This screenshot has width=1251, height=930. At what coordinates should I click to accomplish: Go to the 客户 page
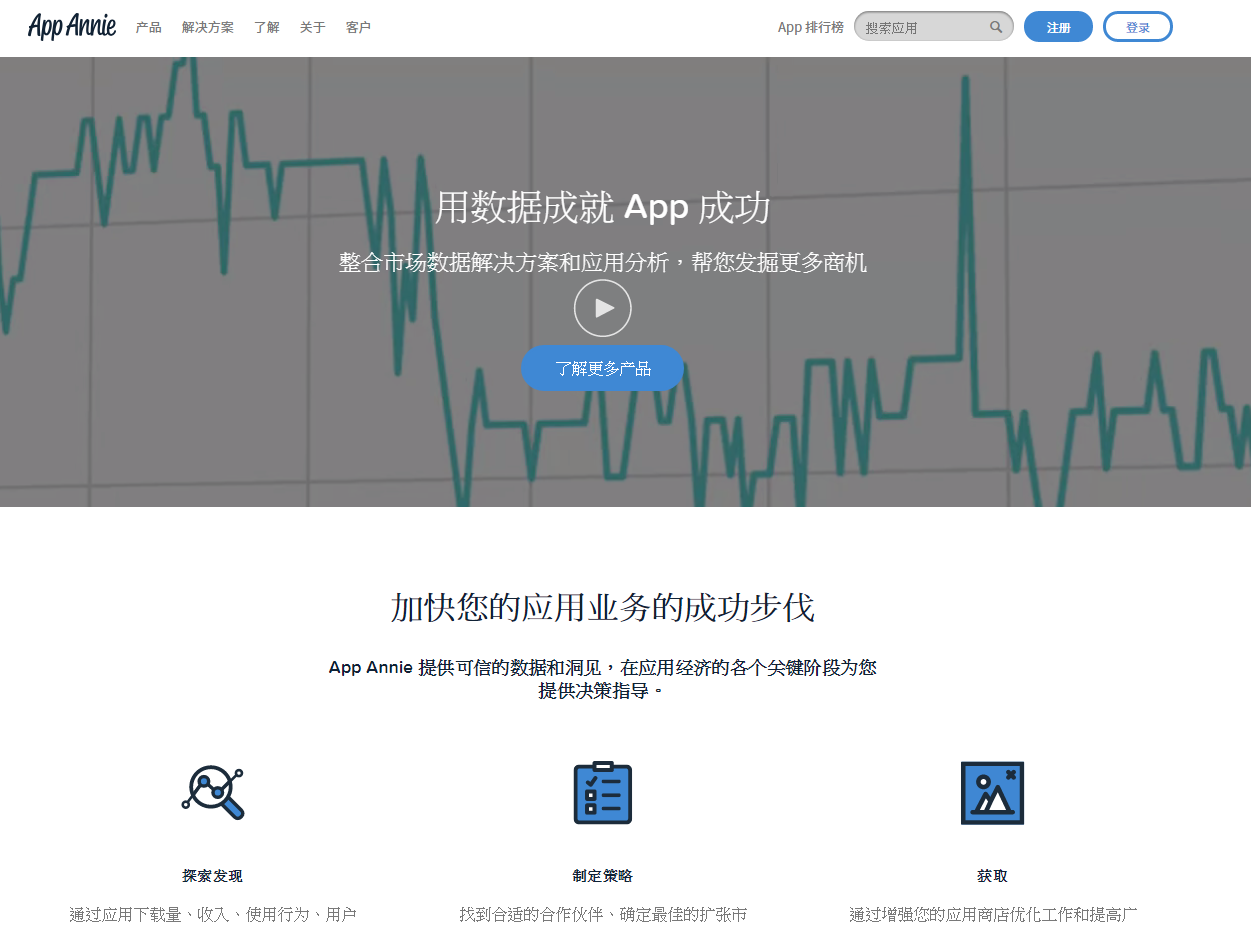[358, 28]
